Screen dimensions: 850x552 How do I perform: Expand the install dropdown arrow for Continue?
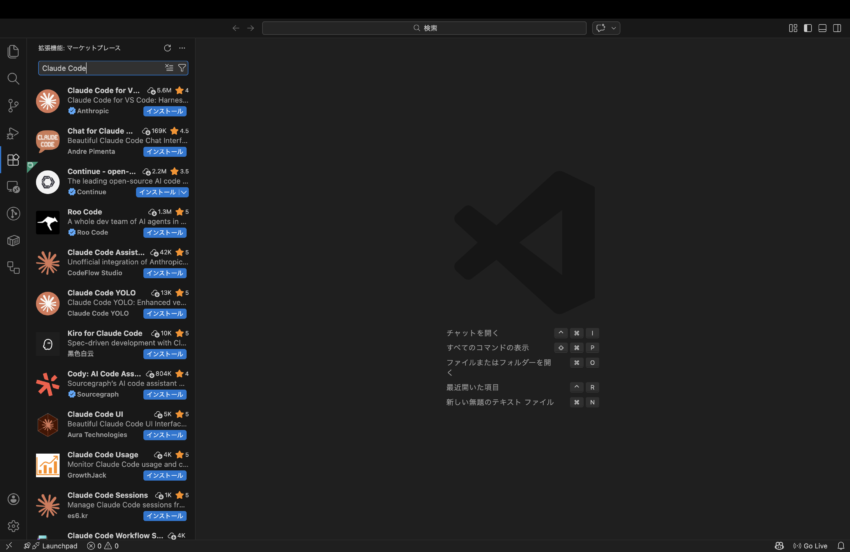pyautogui.click(x=184, y=192)
